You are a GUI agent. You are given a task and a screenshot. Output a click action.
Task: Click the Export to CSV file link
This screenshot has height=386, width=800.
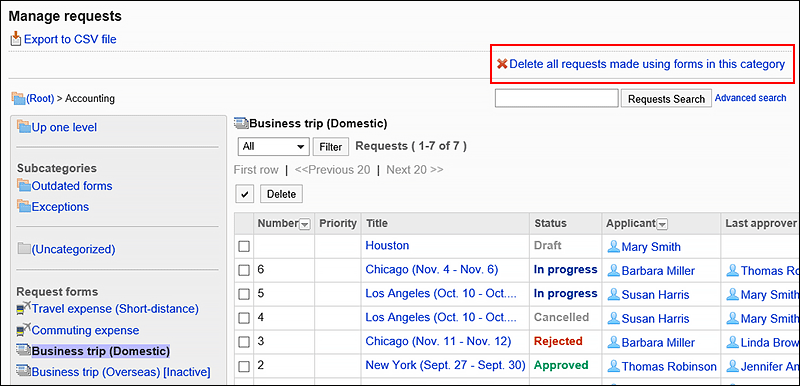point(70,39)
